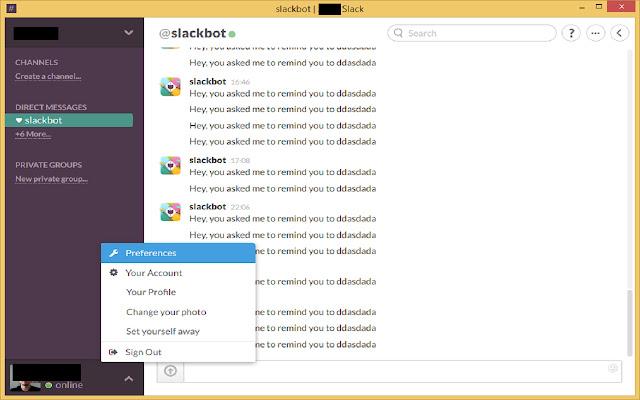Click the upload file arrow icon
640x400 pixels.
(x=170, y=371)
